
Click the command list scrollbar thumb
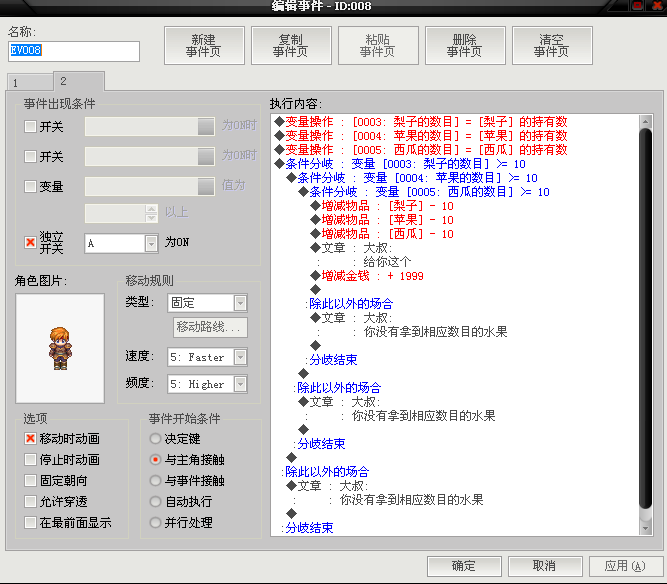point(646,319)
